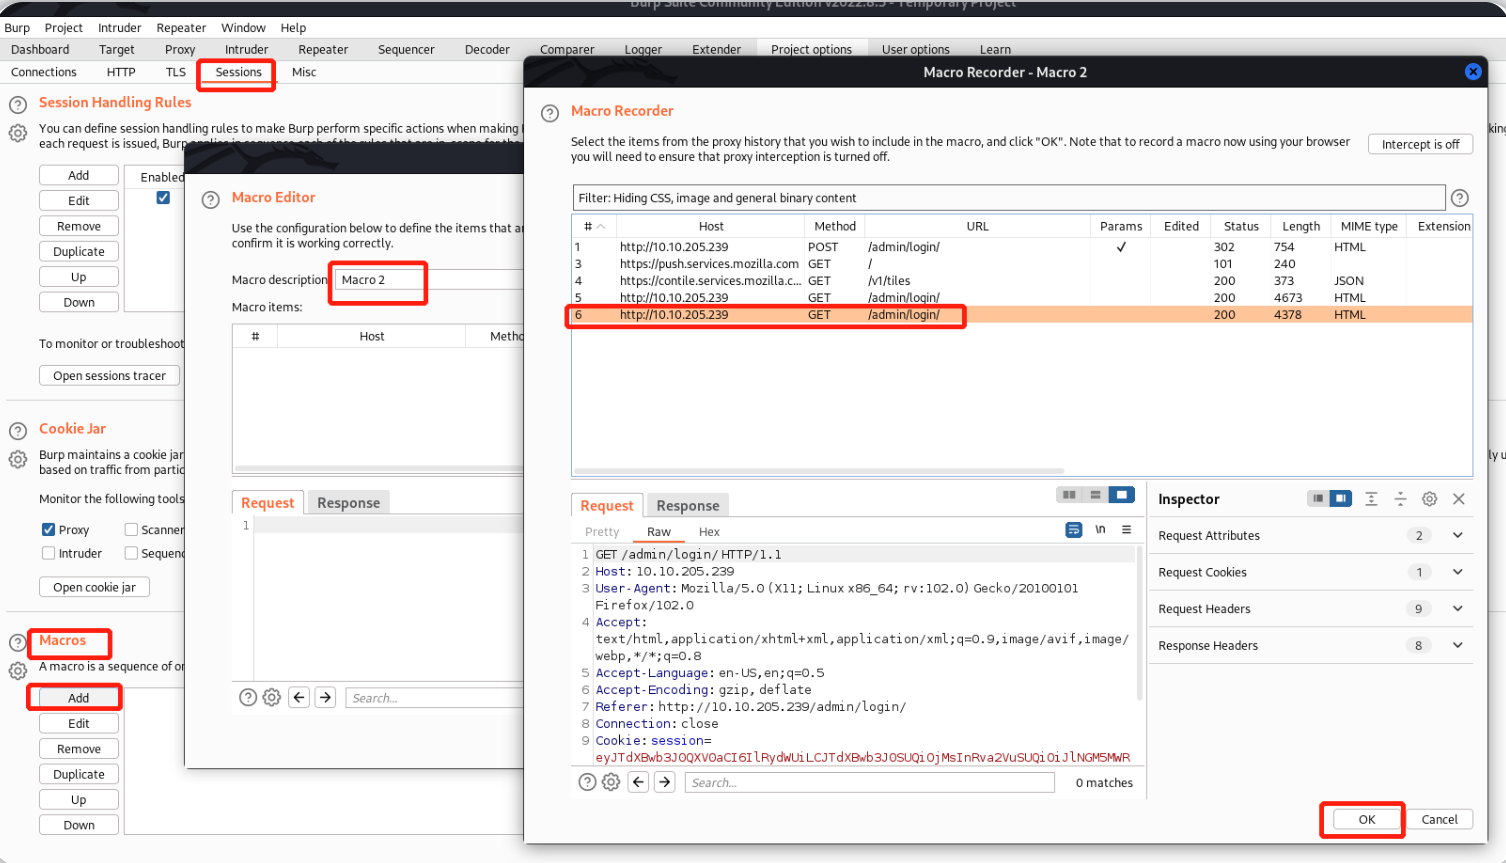Confirm macro selection with OK

click(x=1366, y=819)
